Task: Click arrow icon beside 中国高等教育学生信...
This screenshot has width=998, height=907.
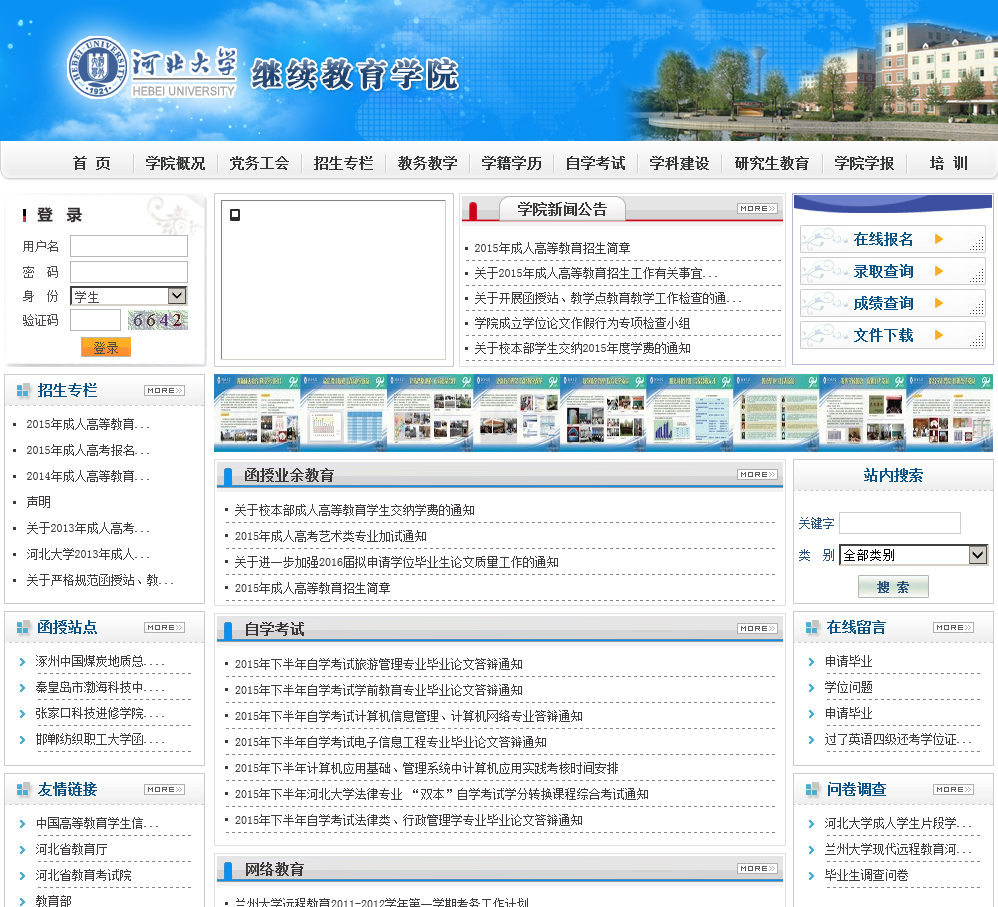Action: coord(22,824)
